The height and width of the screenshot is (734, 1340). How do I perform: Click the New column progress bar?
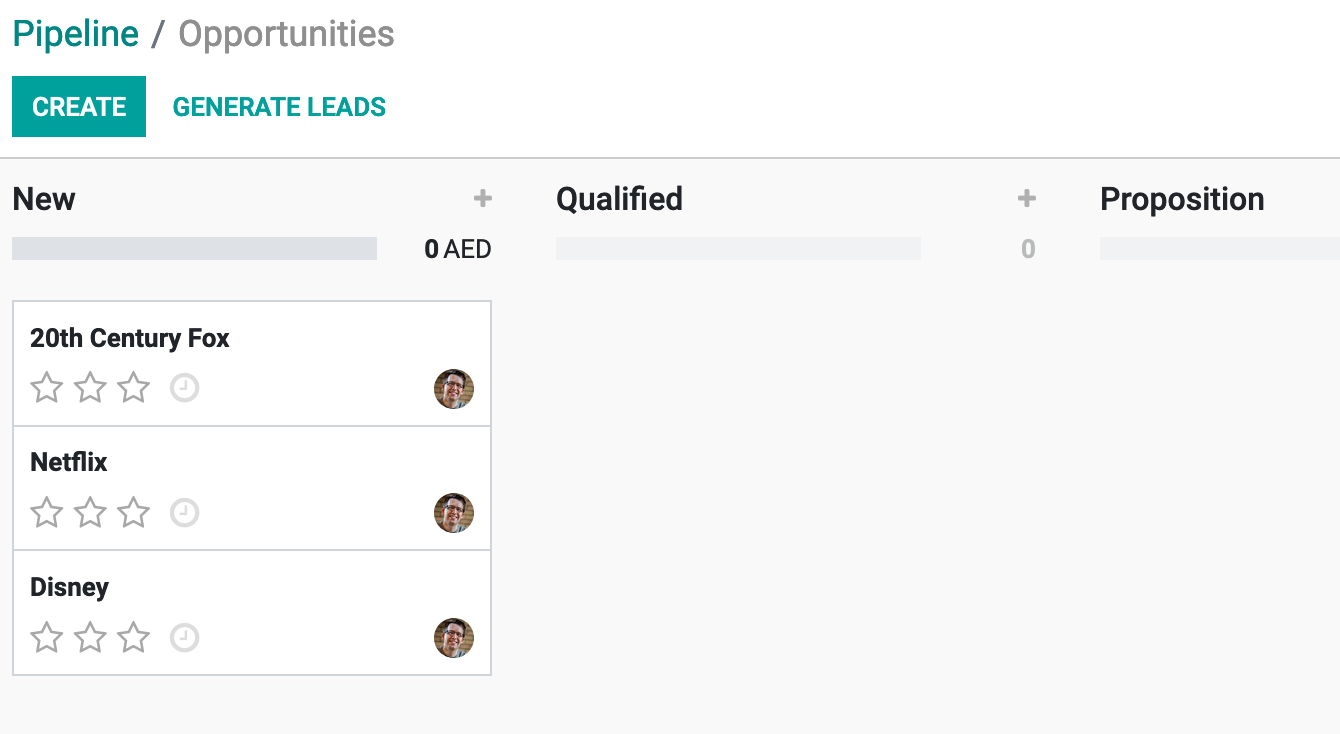194,248
